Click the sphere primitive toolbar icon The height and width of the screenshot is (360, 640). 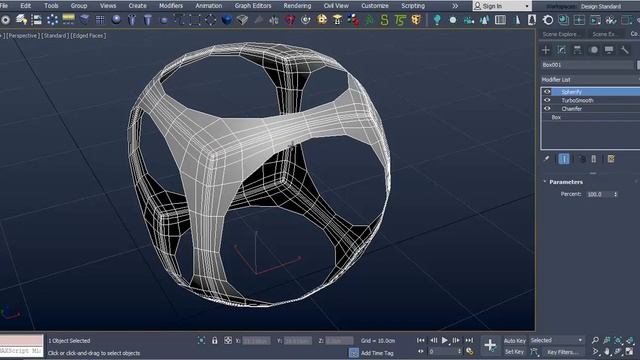coord(116,20)
